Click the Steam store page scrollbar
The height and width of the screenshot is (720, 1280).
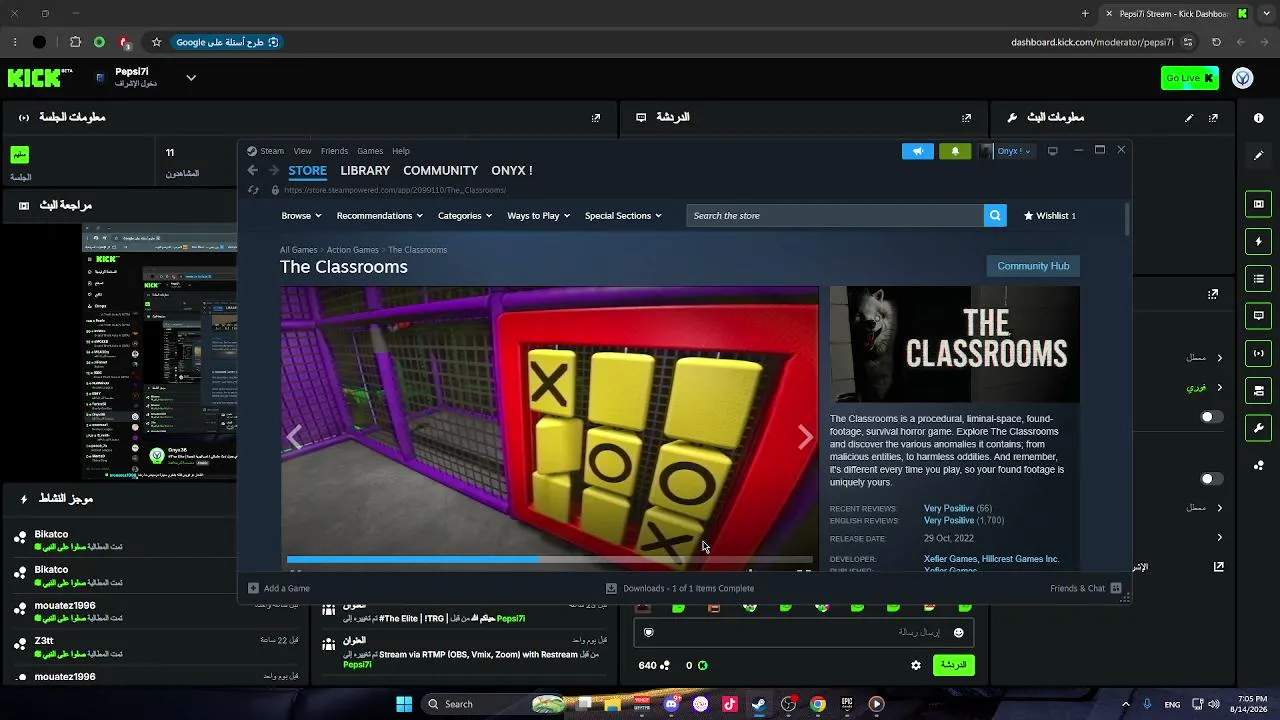point(1127,220)
